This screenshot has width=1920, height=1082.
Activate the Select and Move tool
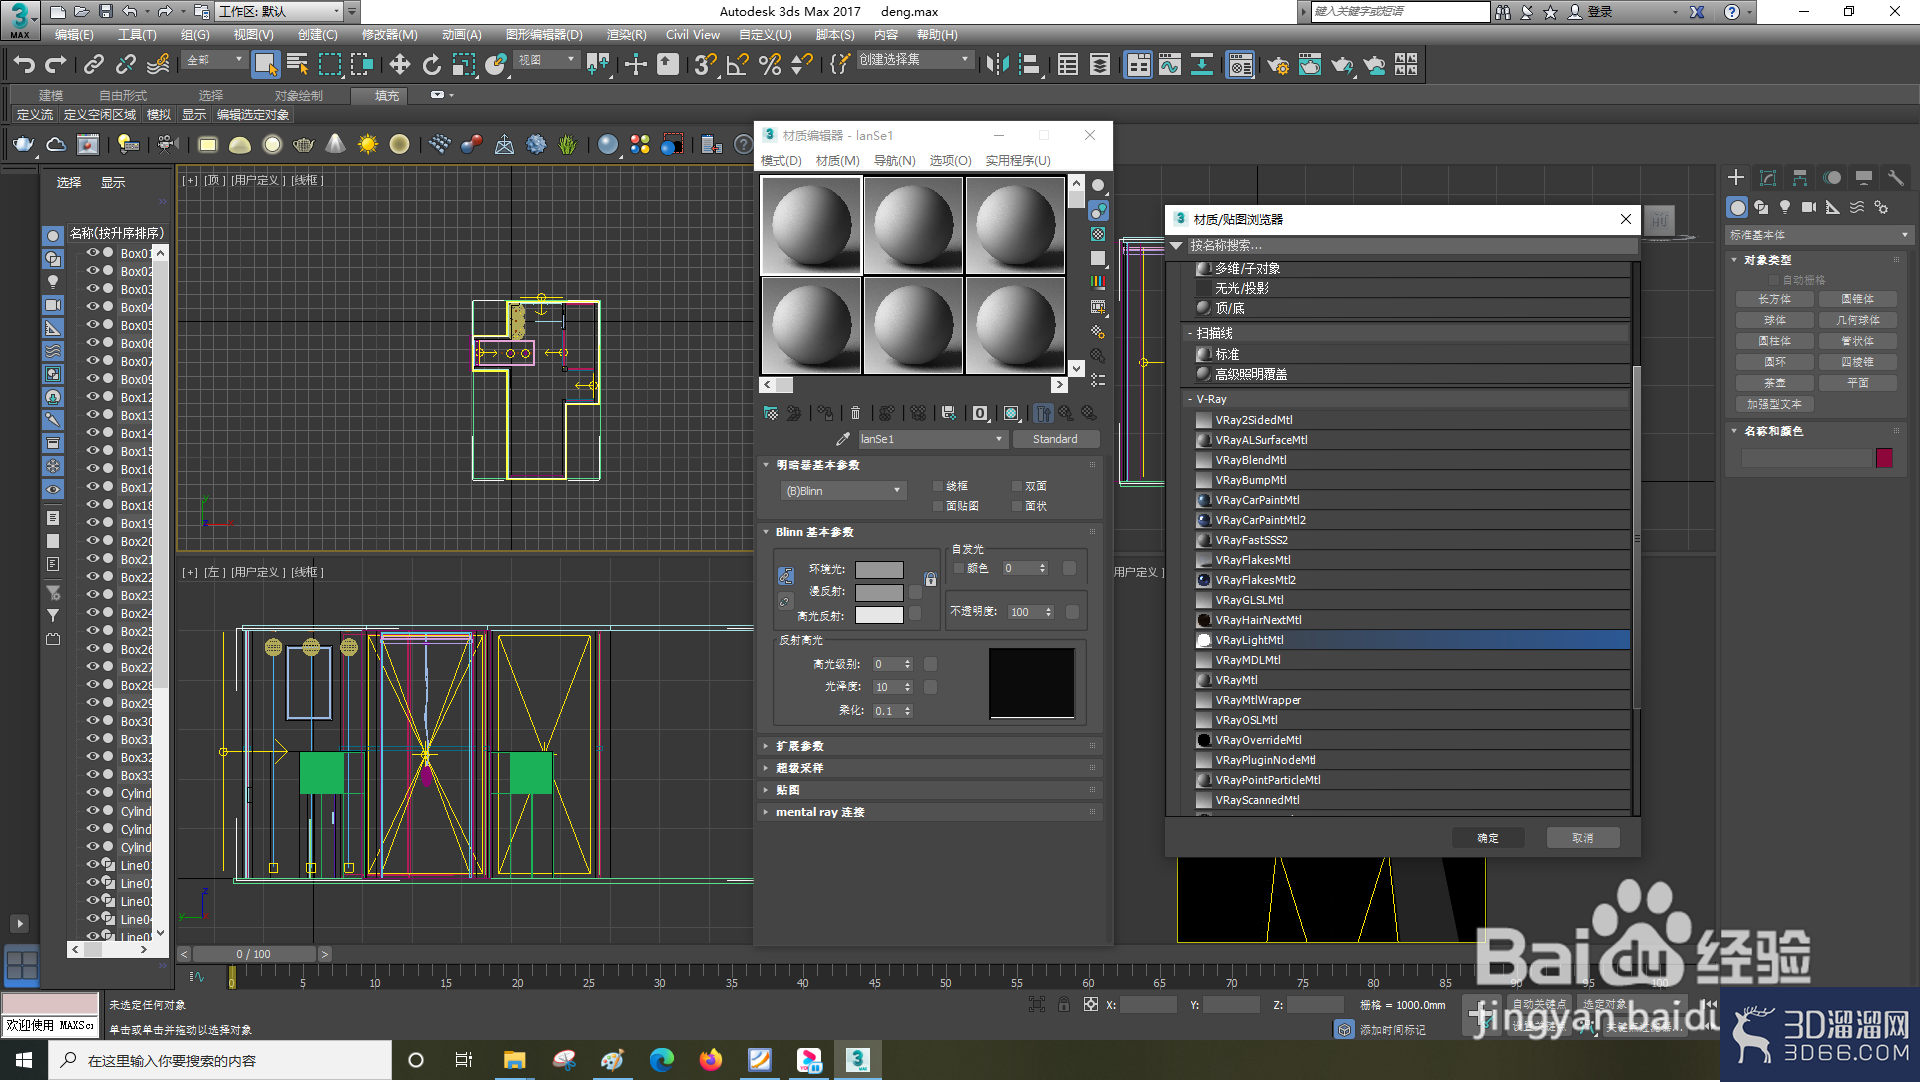[x=400, y=65]
